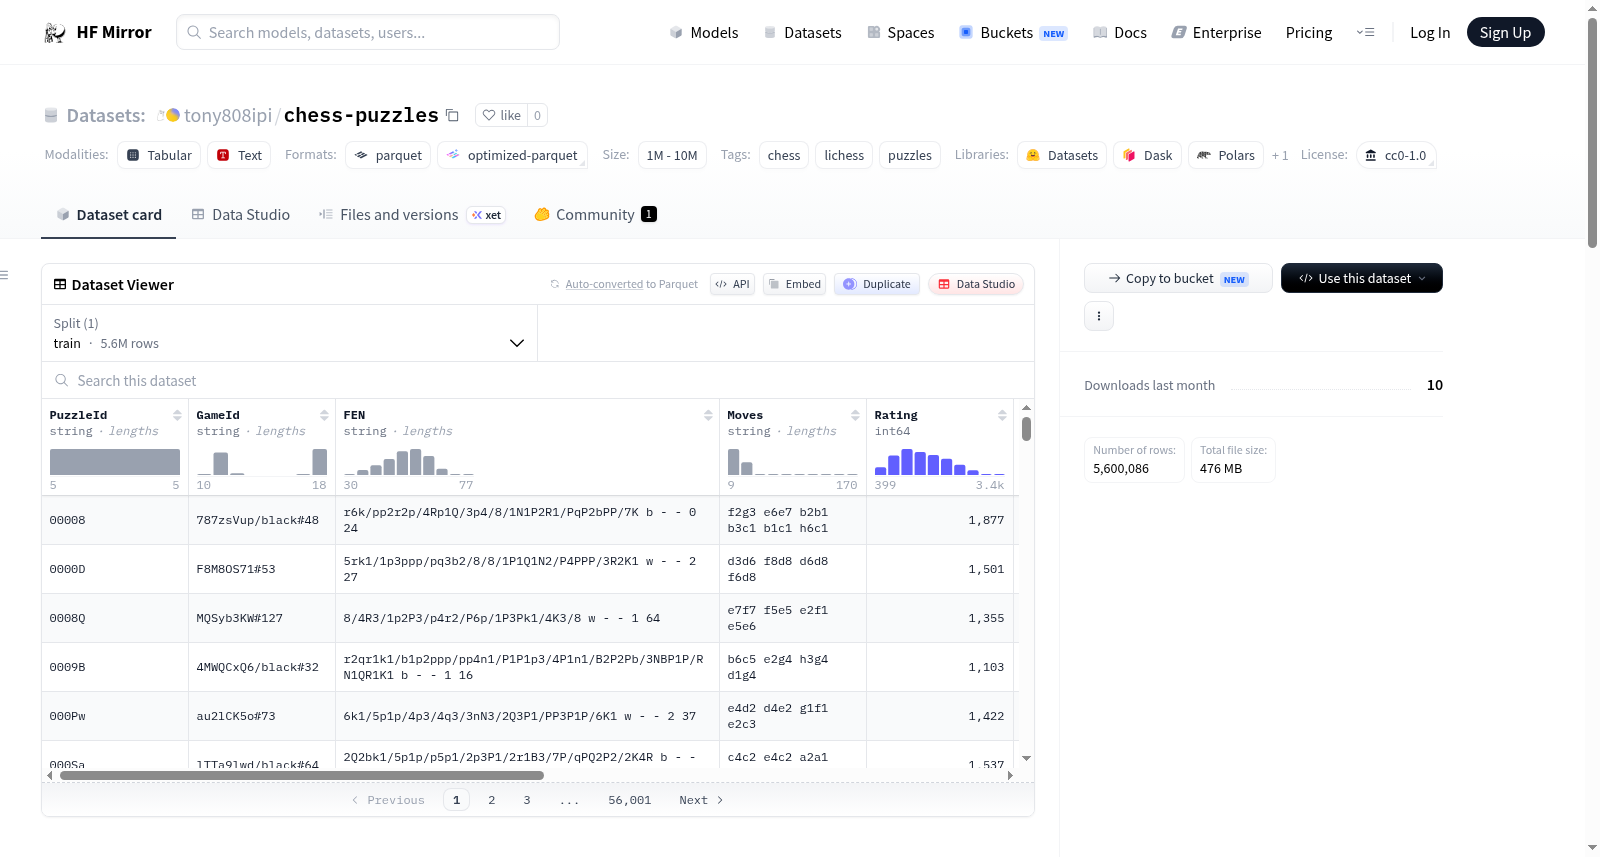
Task: Open Docs in the top navigation
Action: tap(1120, 33)
